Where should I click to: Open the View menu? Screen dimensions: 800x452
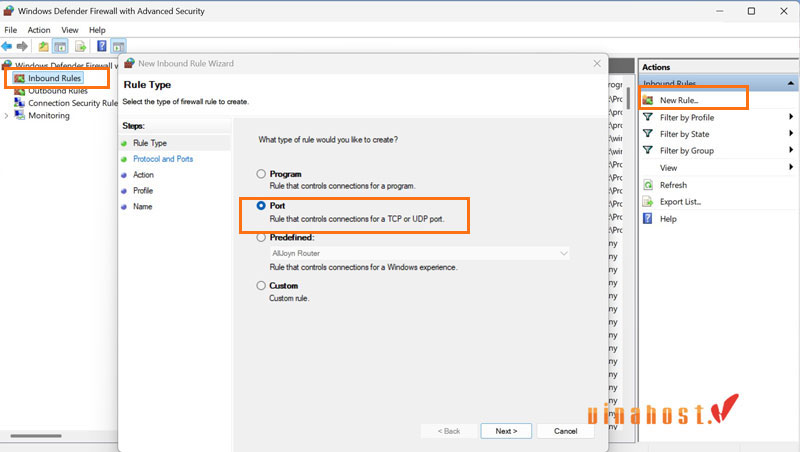point(70,30)
